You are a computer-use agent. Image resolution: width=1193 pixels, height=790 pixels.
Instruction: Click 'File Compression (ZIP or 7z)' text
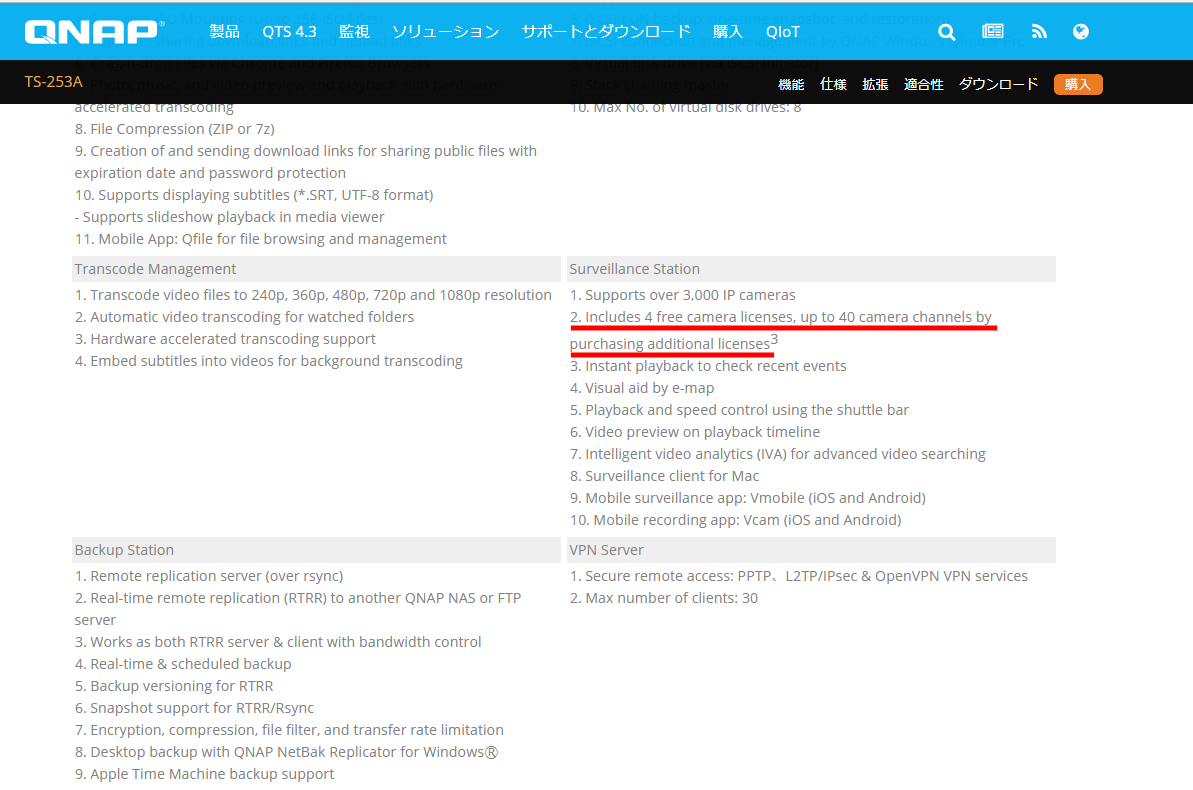(174, 129)
